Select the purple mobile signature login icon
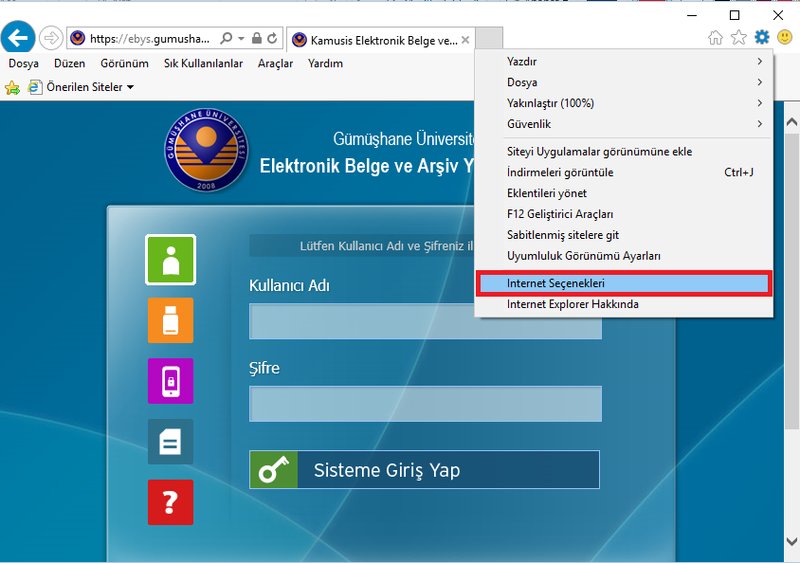The height and width of the screenshot is (563, 800). tap(170, 381)
